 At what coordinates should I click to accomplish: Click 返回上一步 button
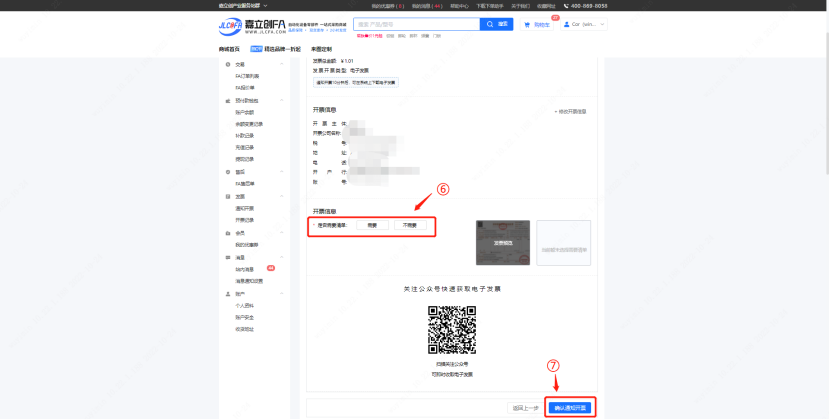point(524,407)
